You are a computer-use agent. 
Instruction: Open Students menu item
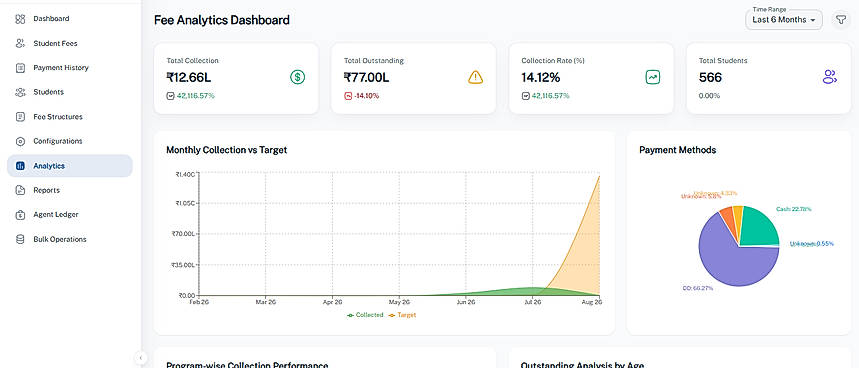70,92
